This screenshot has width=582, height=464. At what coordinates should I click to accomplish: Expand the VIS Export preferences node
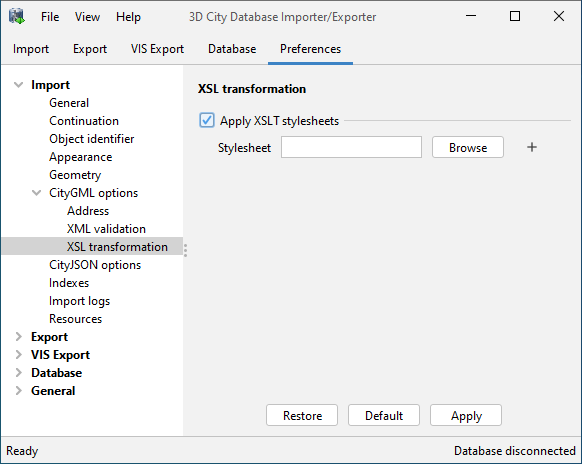pyautogui.click(x=18, y=354)
